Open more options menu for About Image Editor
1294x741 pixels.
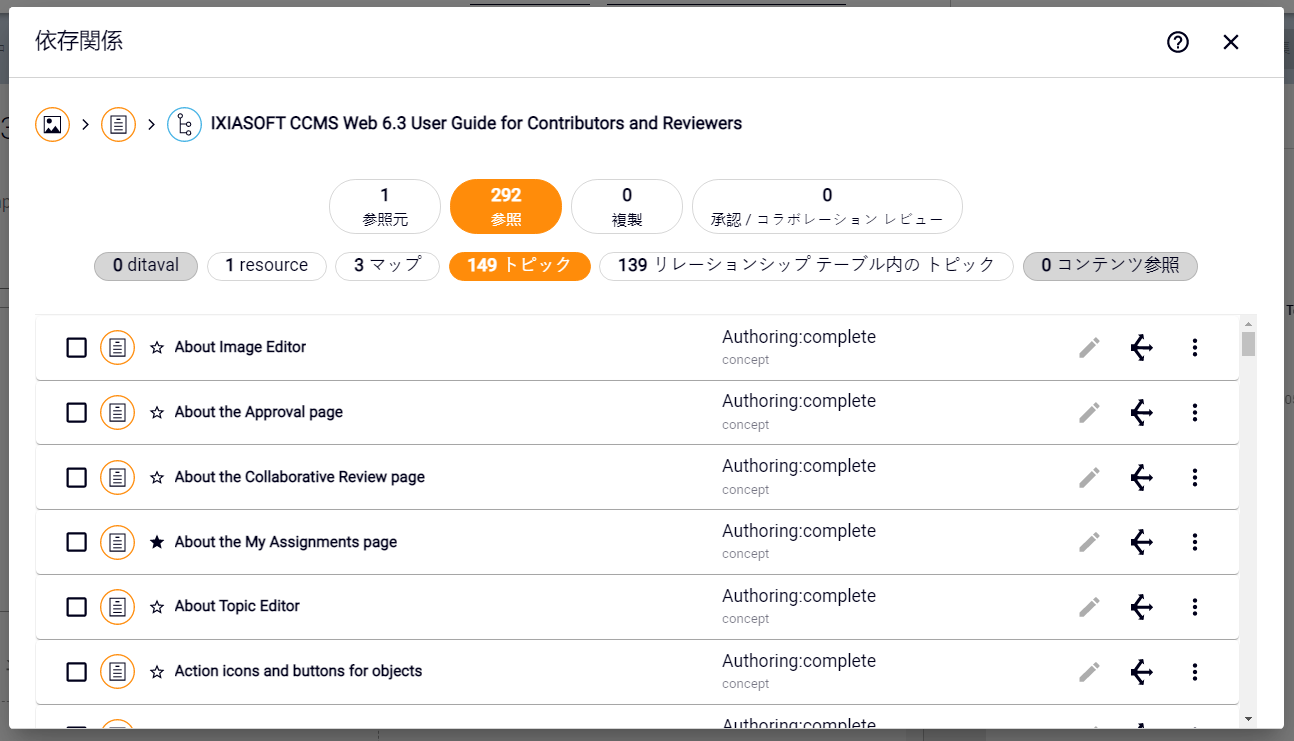(x=1194, y=348)
